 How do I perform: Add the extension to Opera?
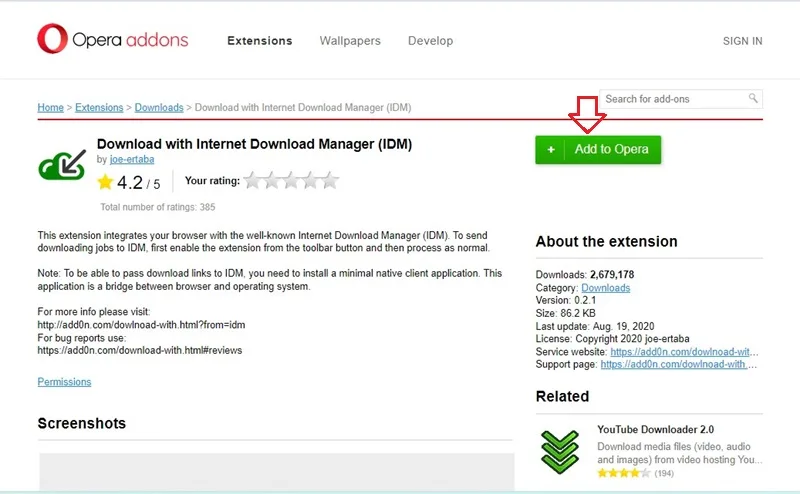[598, 150]
